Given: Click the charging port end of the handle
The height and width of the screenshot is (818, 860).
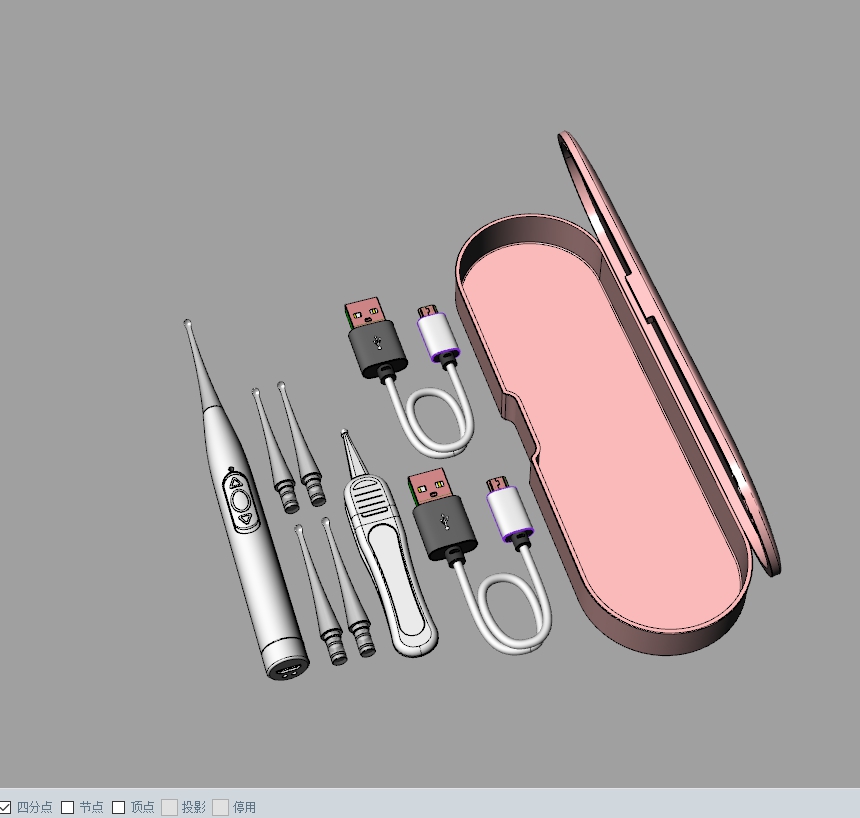Looking at the screenshot, I should click(288, 668).
